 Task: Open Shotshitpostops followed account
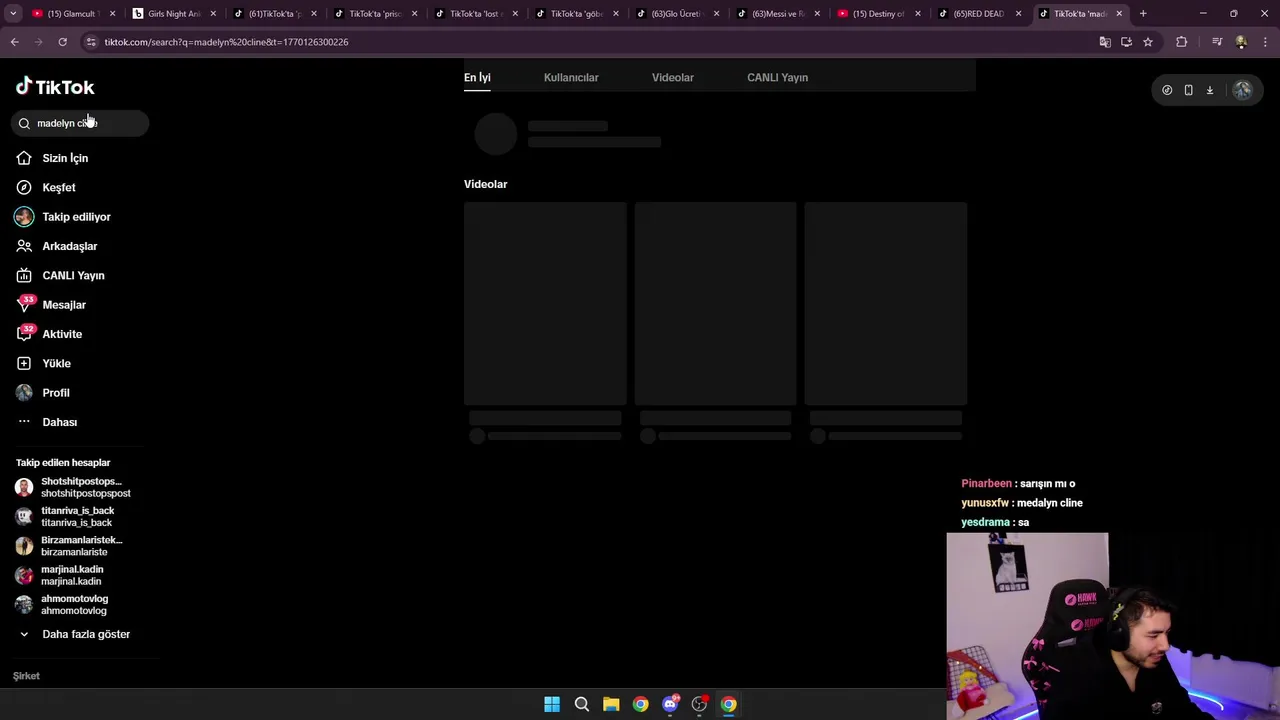click(72, 487)
